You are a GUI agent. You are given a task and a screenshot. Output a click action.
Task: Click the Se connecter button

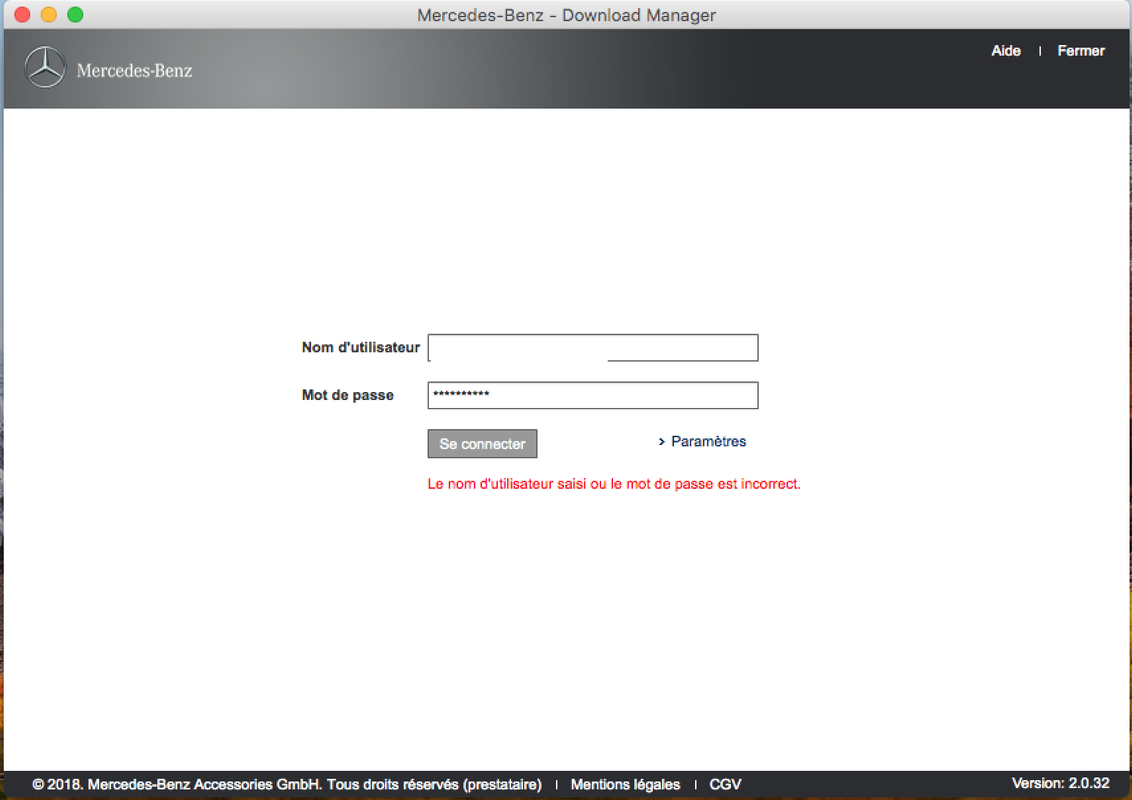coord(482,443)
